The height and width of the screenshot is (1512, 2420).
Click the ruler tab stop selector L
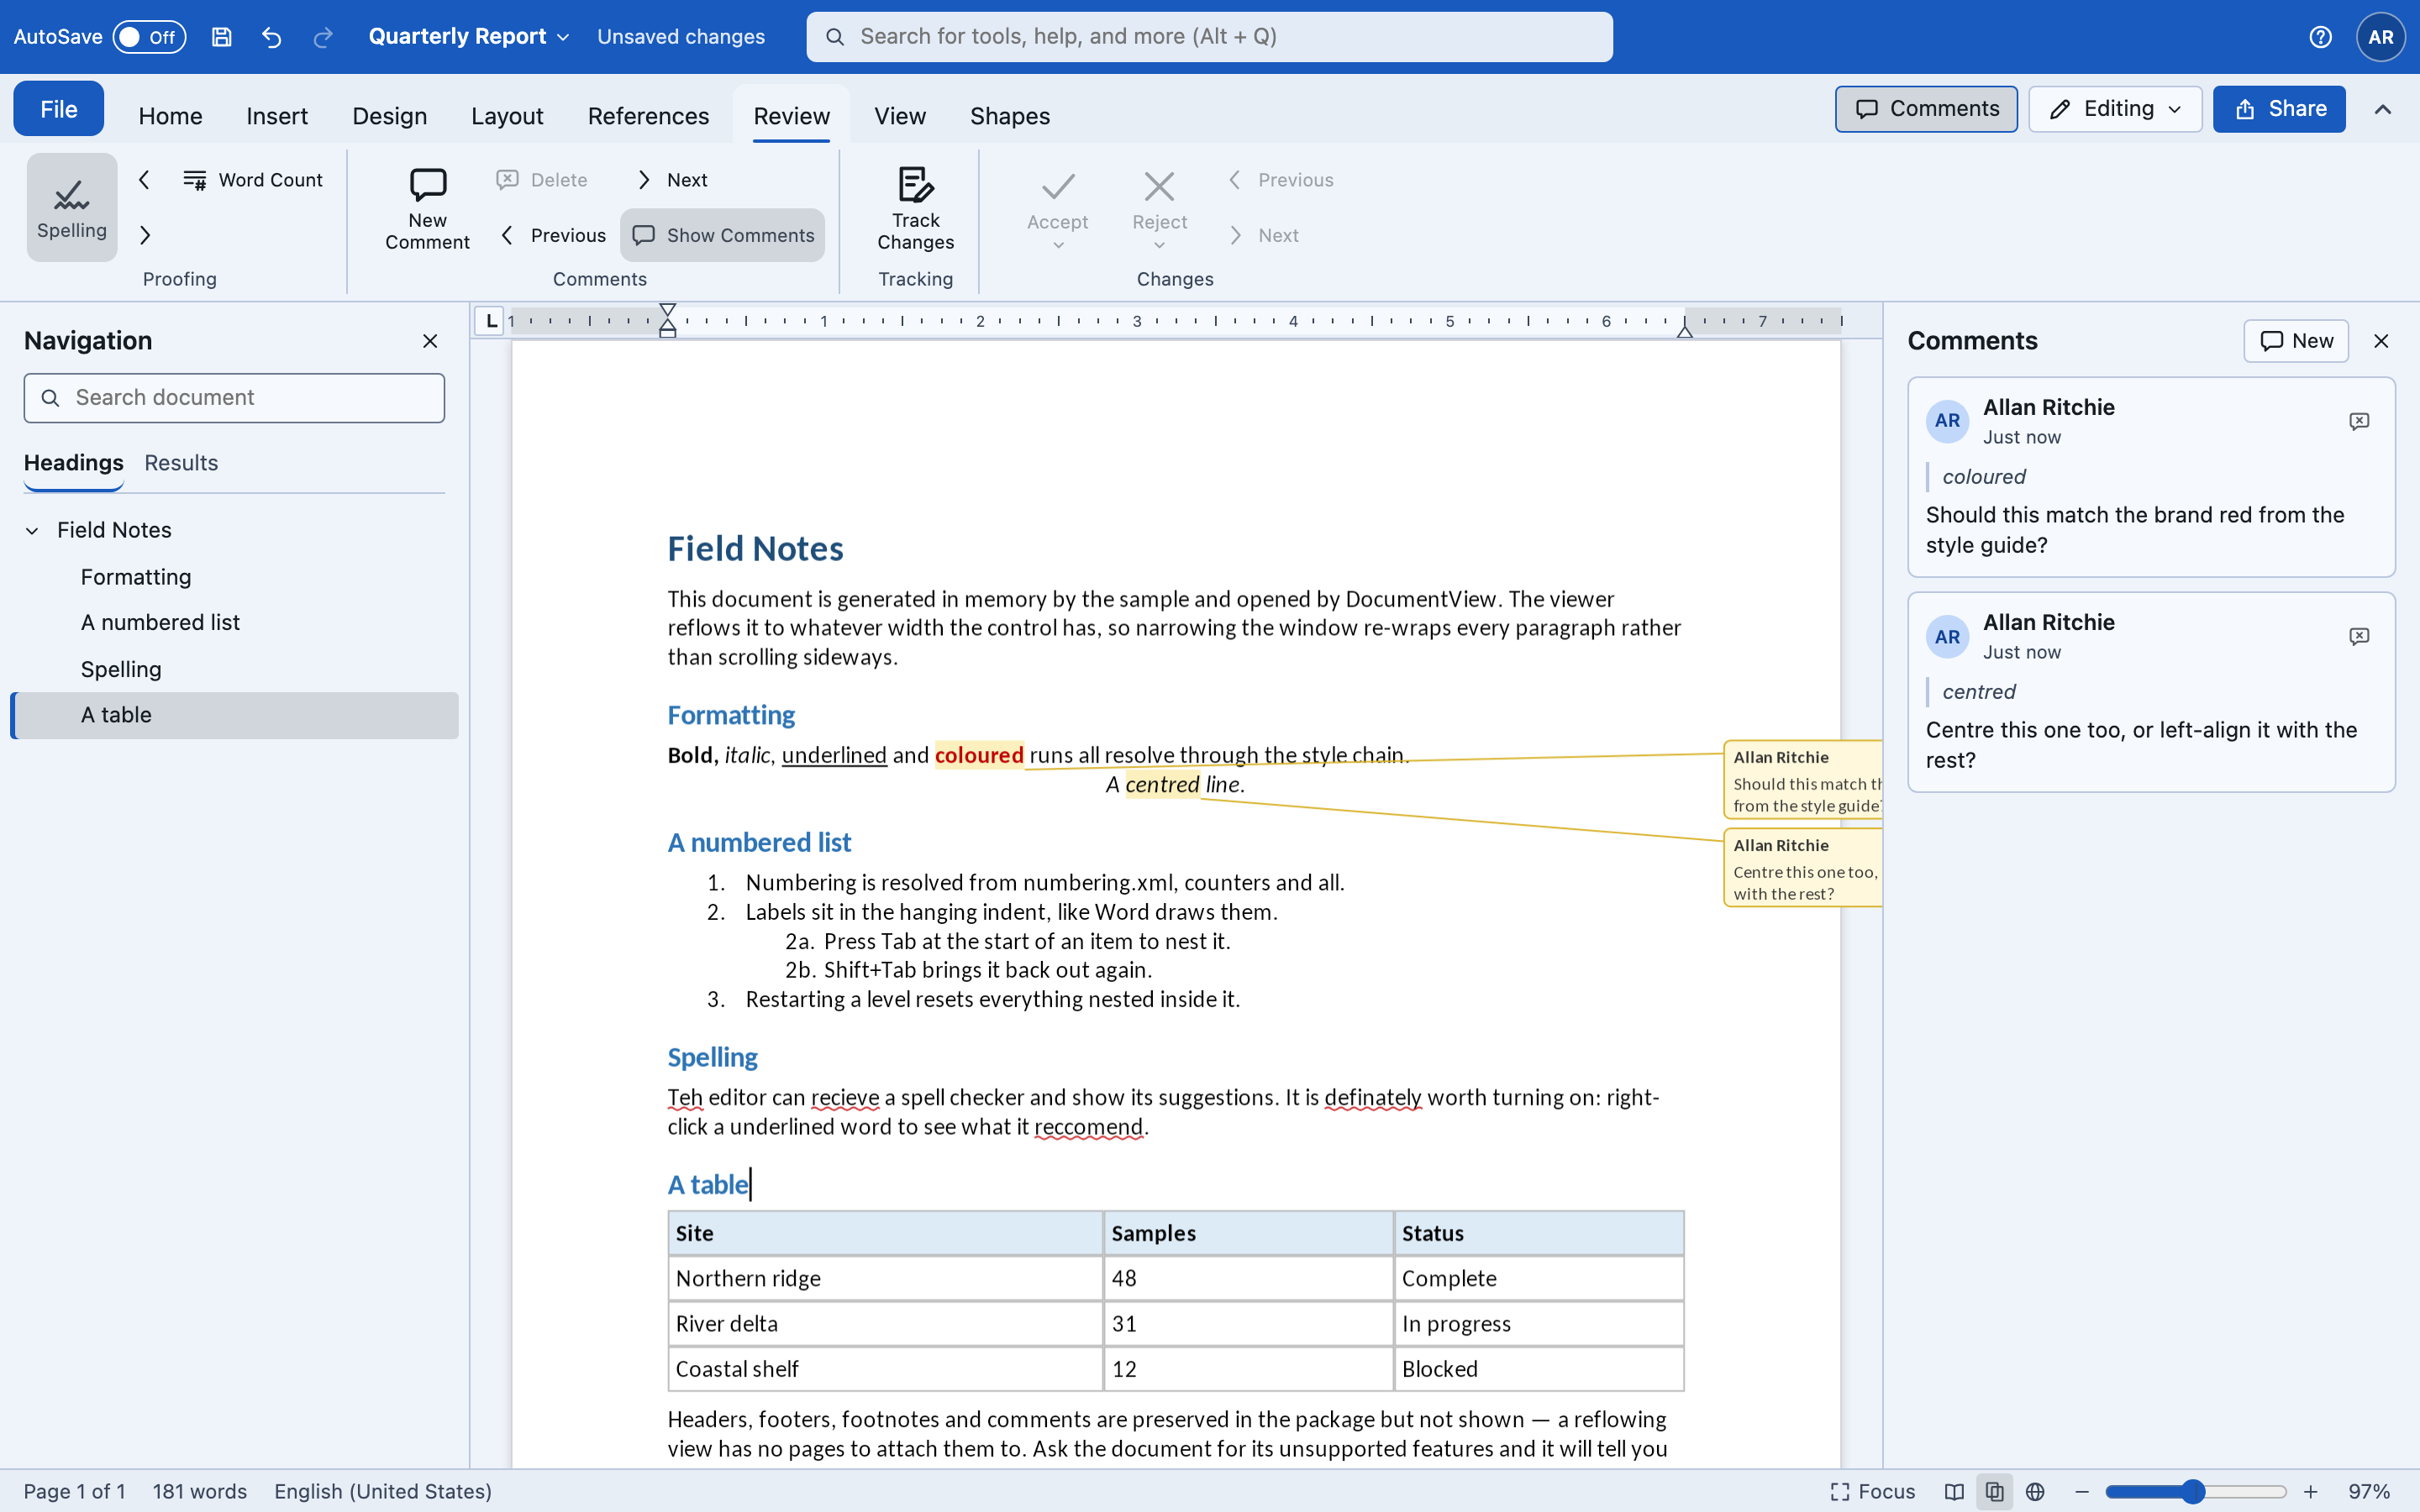click(489, 321)
